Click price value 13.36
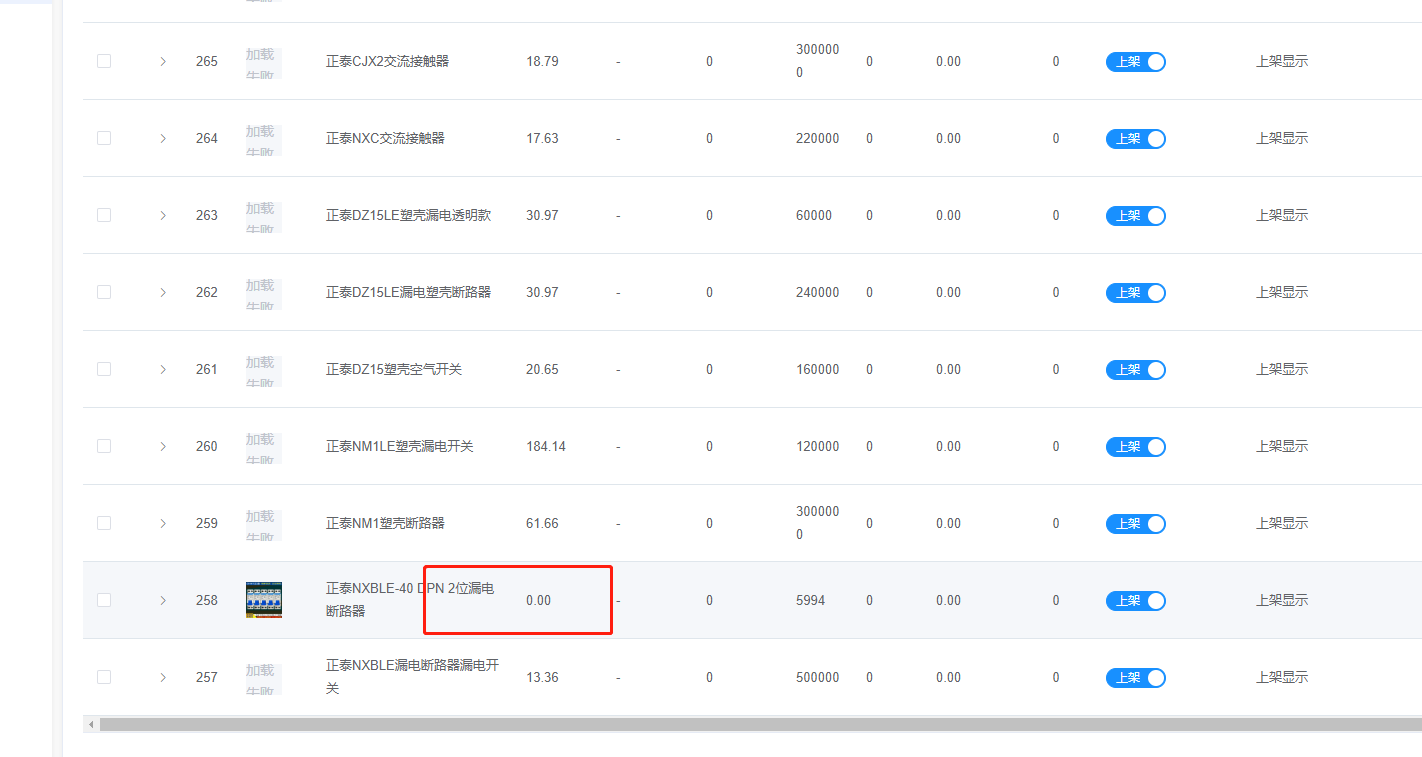 [x=542, y=677]
